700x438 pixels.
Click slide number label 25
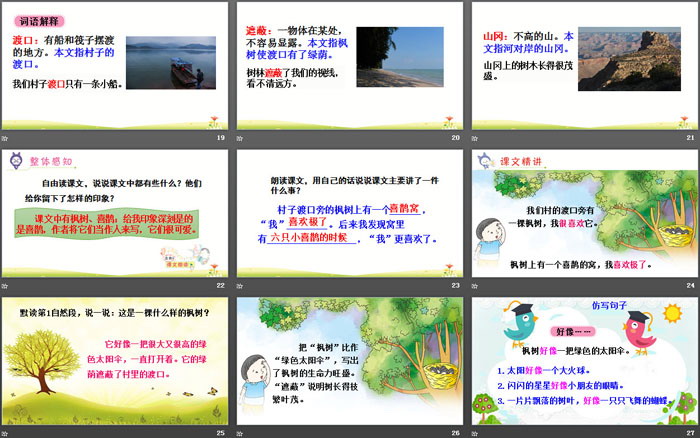click(221, 433)
